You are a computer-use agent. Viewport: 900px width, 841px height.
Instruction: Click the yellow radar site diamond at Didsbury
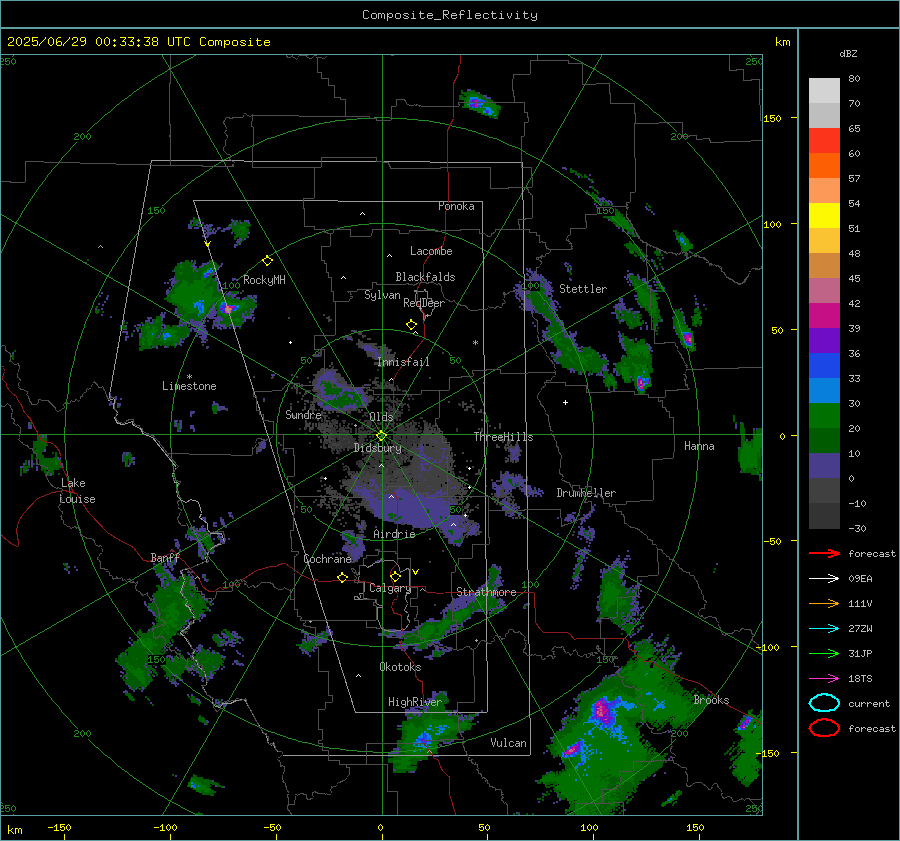(381, 436)
